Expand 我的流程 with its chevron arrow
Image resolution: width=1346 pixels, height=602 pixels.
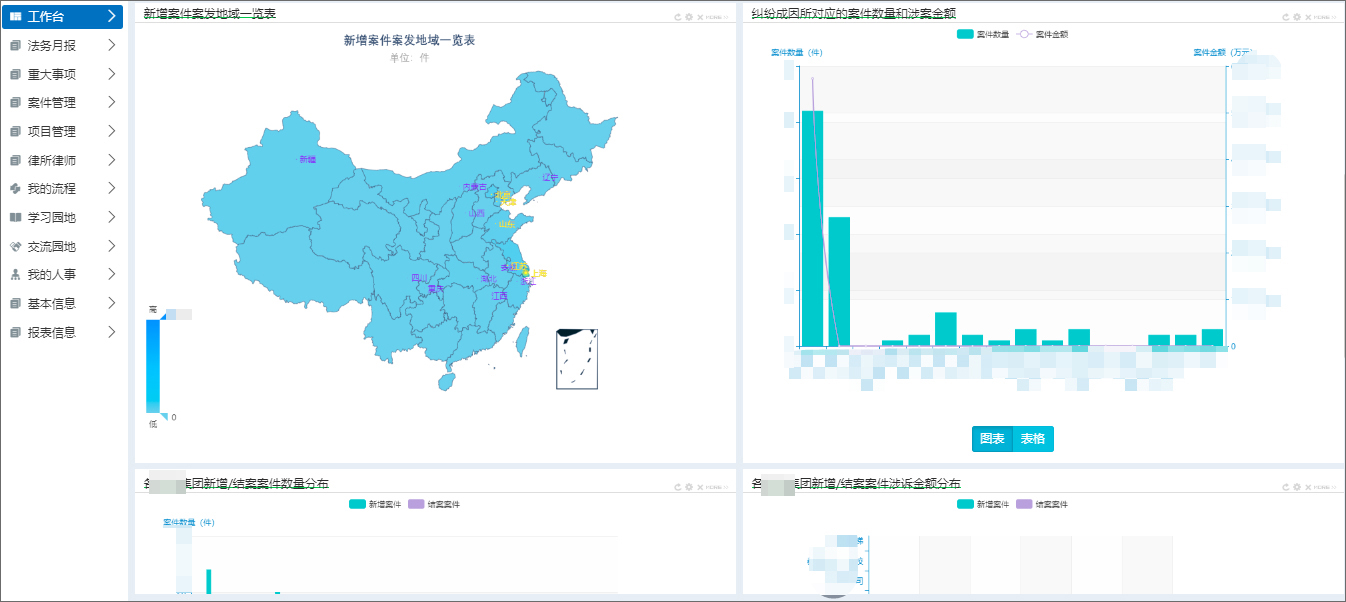click(111, 189)
